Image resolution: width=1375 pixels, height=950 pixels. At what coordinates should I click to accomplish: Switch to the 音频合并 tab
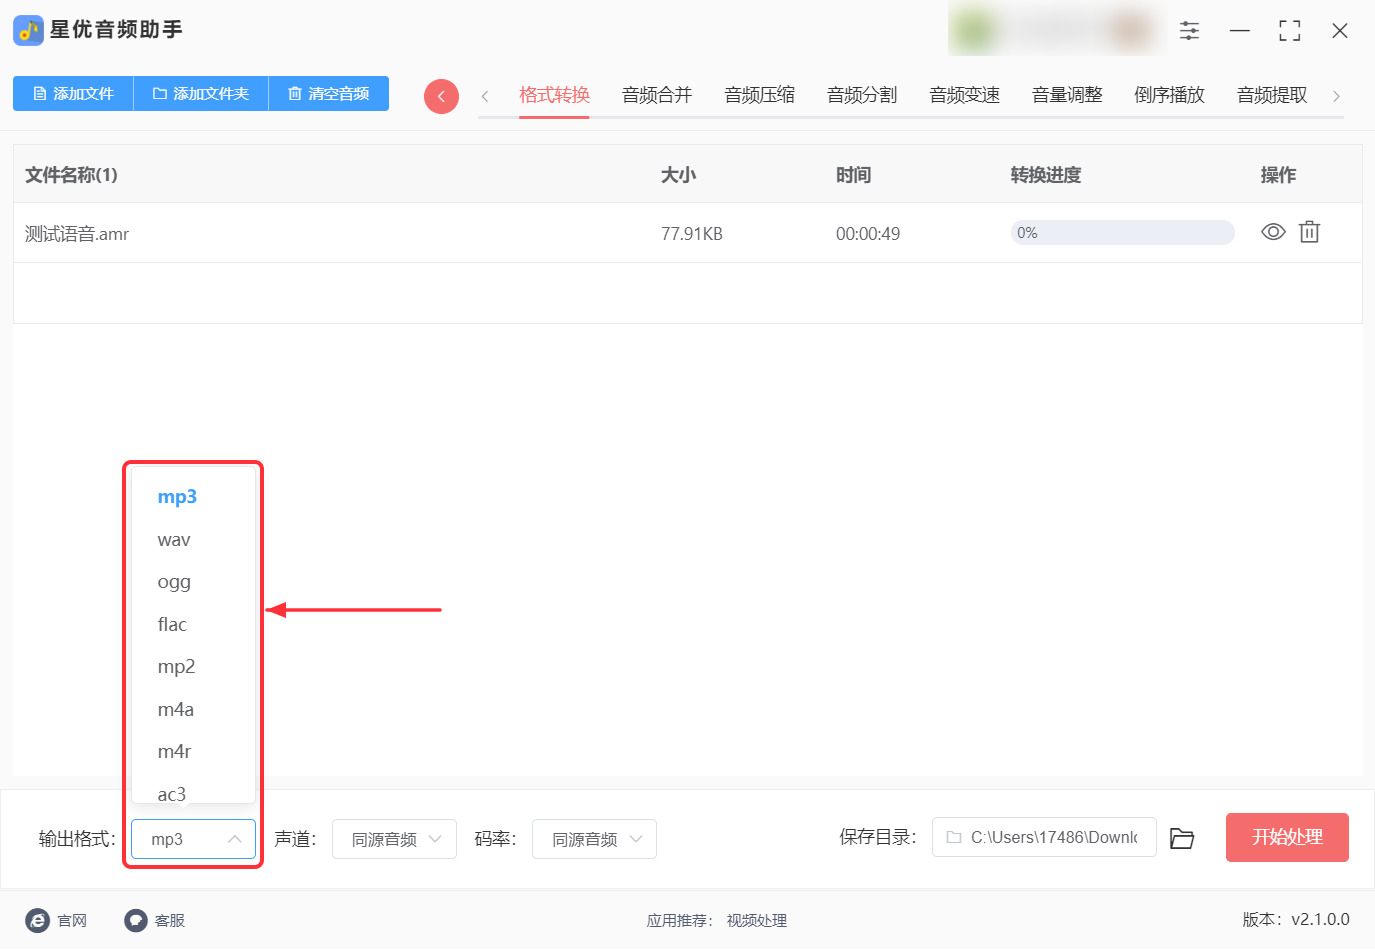point(657,95)
